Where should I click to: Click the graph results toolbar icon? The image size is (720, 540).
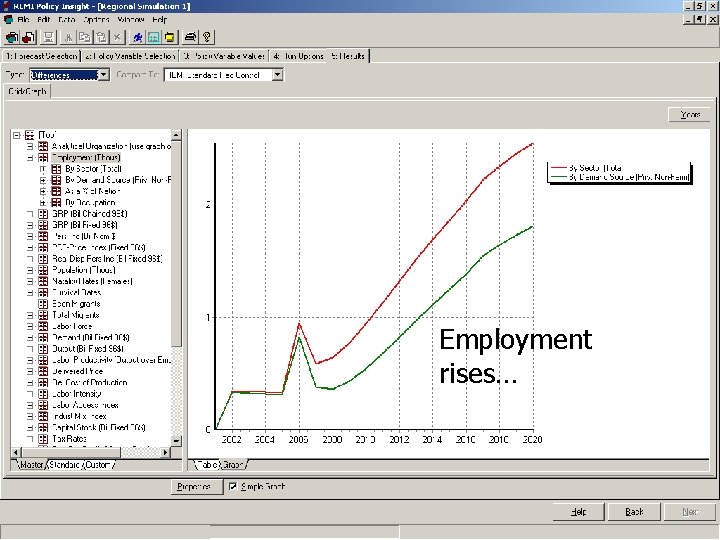pos(153,37)
